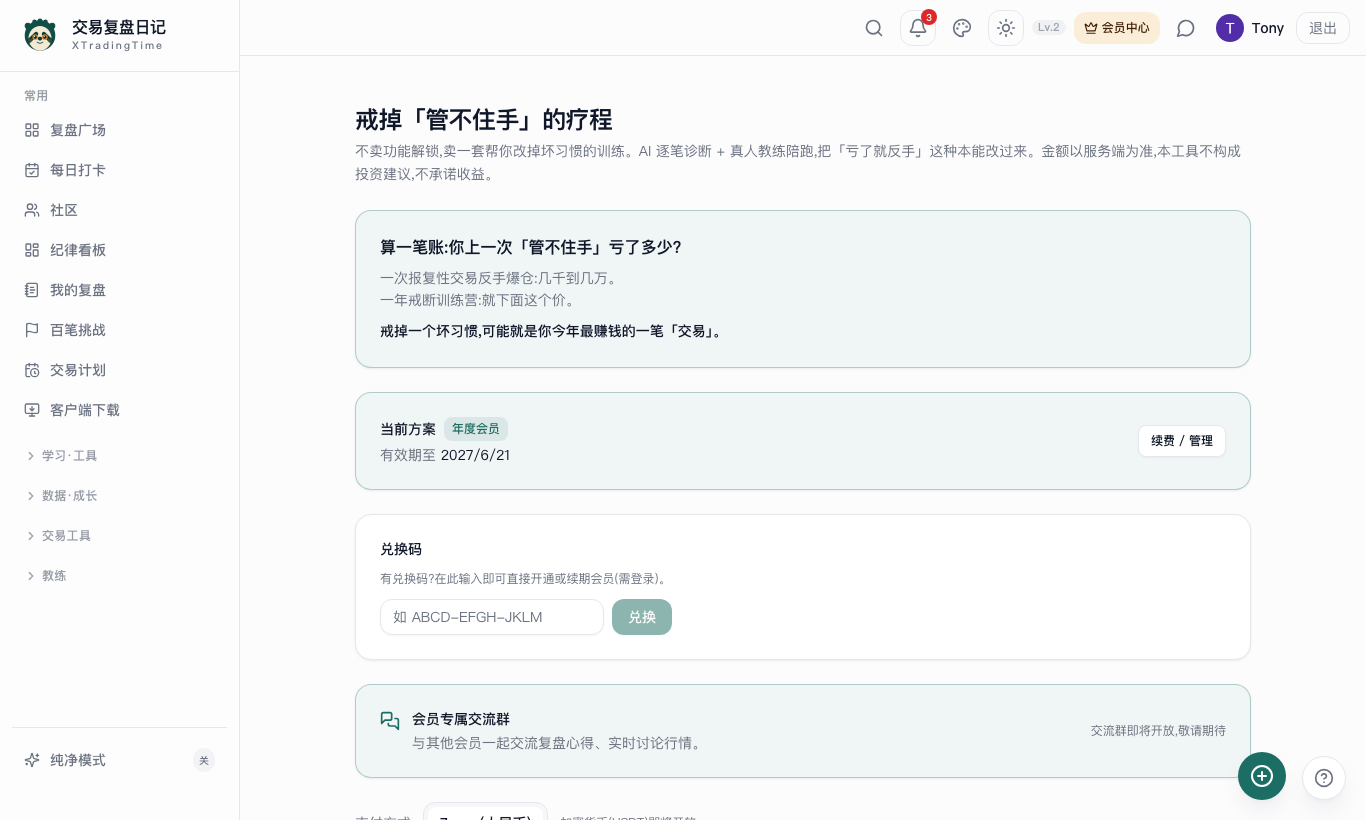Click the XTradingTime sloth logo
Screen dimensions: 1366x820
pos(40,35)
